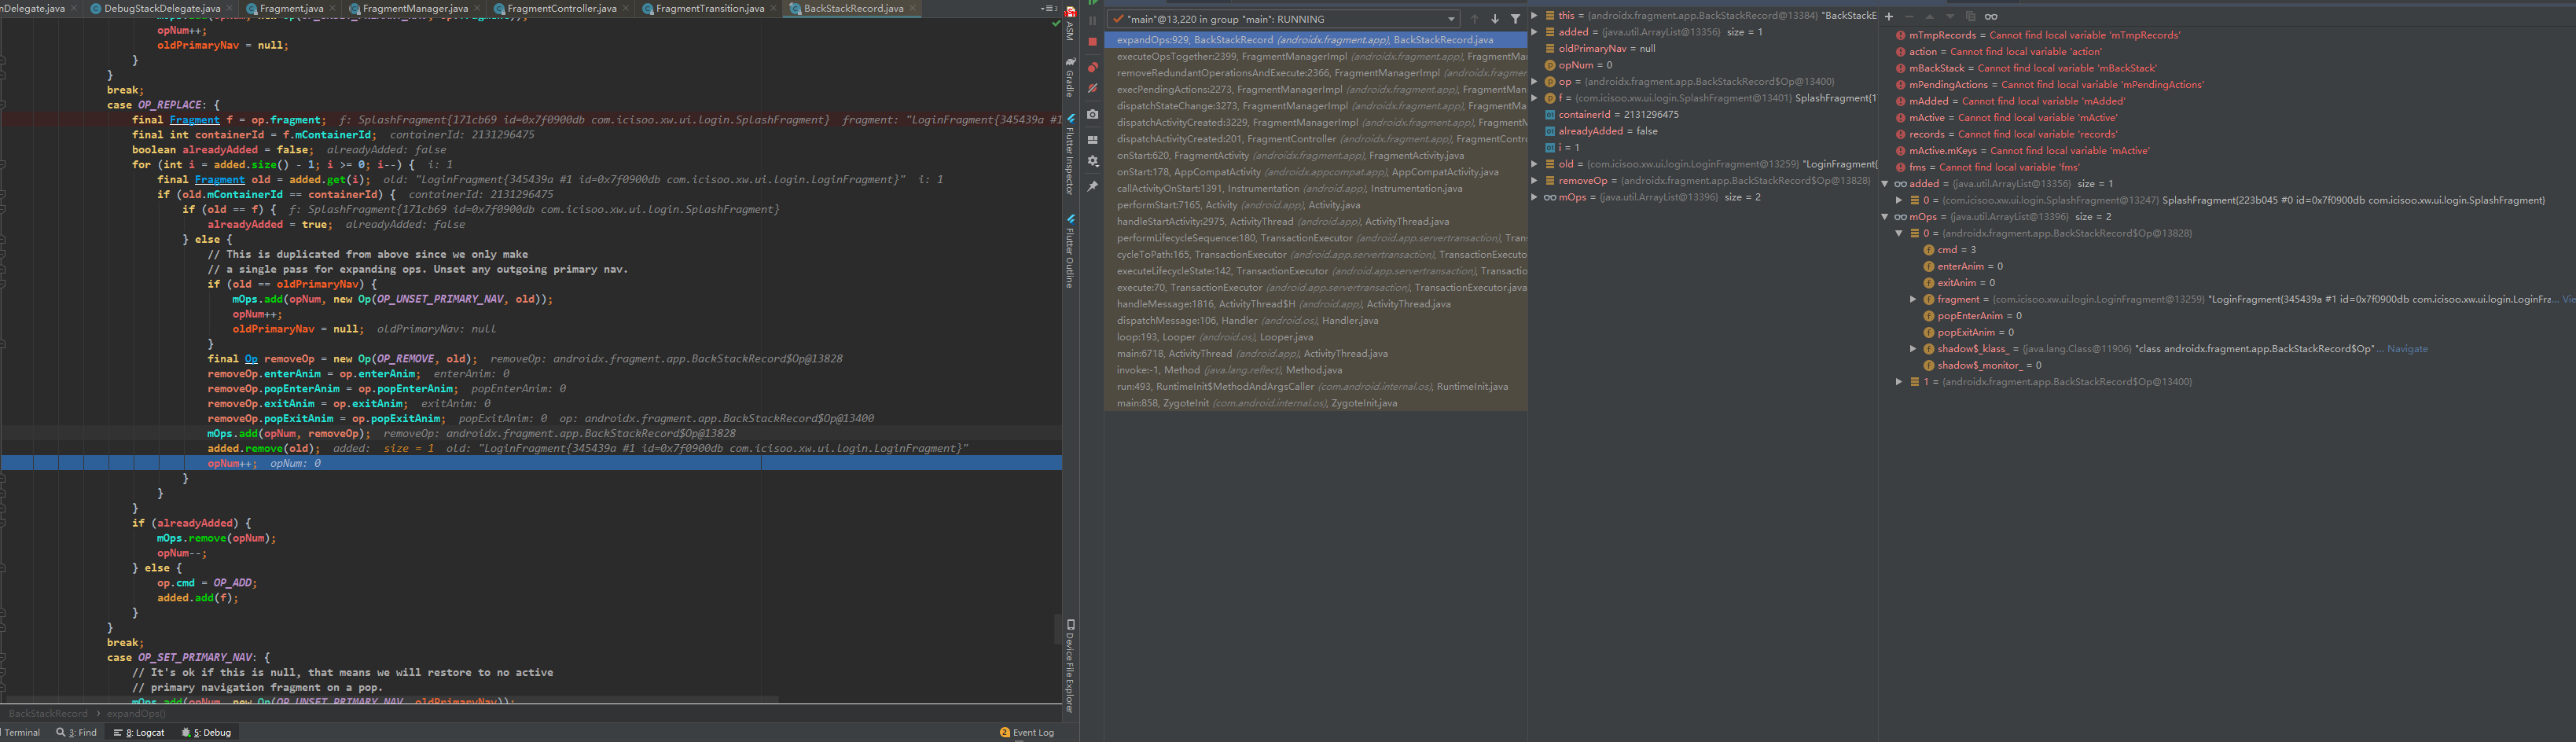
Task: Open the Terminal tool window
Action: pyautogui.click(x=21, y=732)
